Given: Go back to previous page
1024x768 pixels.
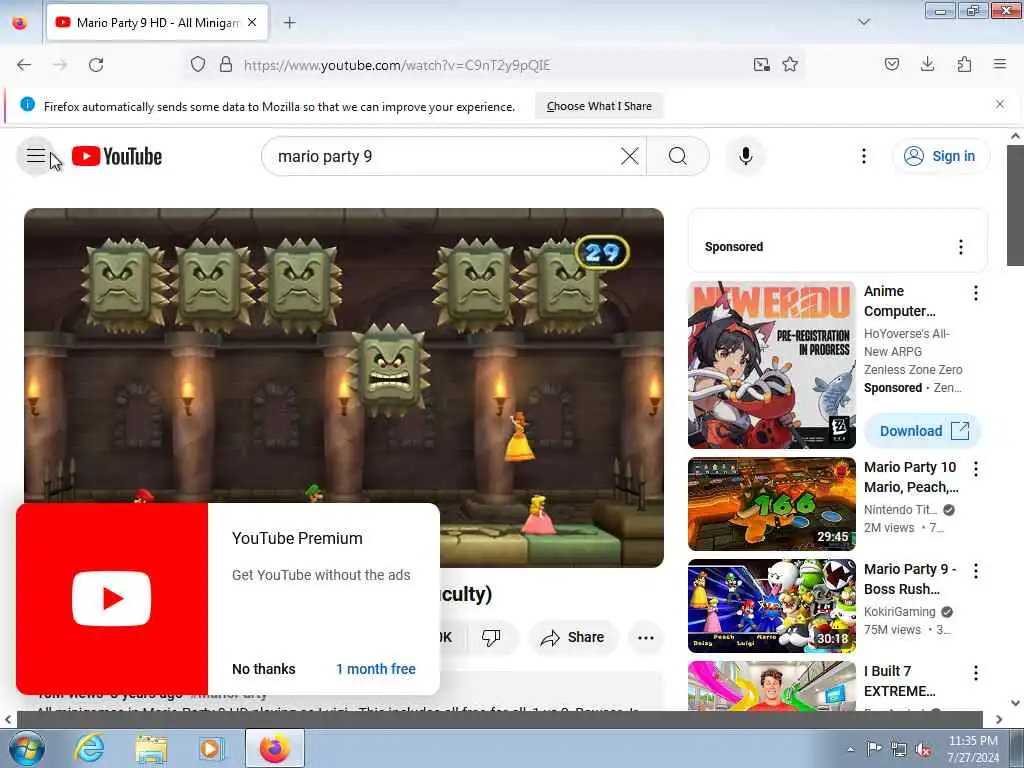Looking at the screenshot, I should [24, 65].
